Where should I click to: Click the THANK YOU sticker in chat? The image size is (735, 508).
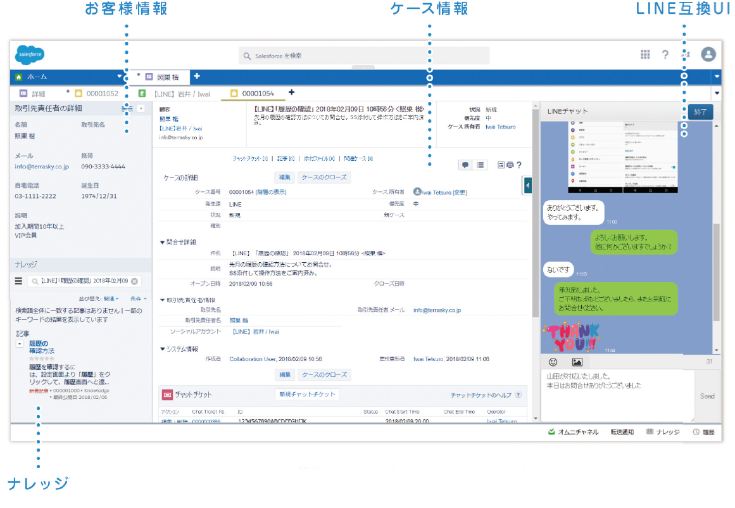(x=571, y=337)
